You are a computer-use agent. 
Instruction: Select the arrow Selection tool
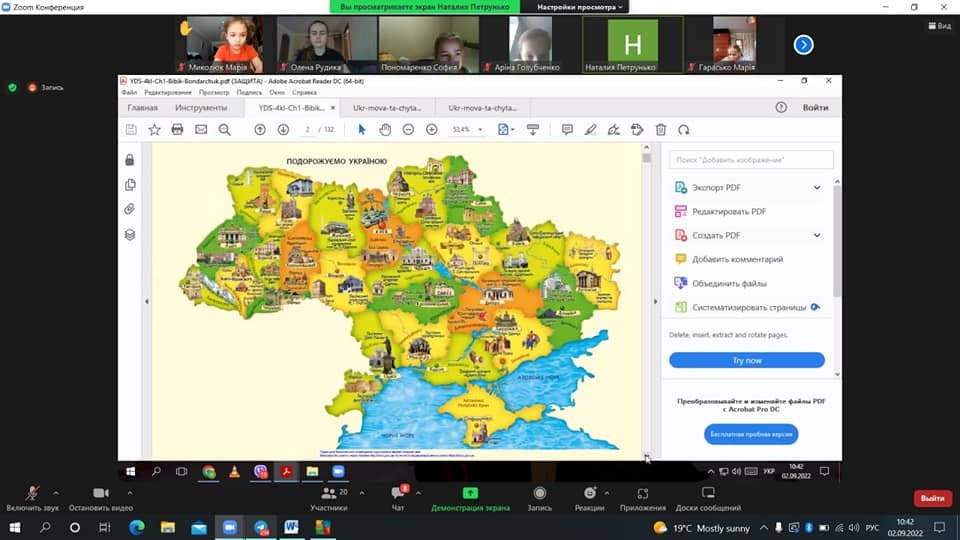[362, 130]
